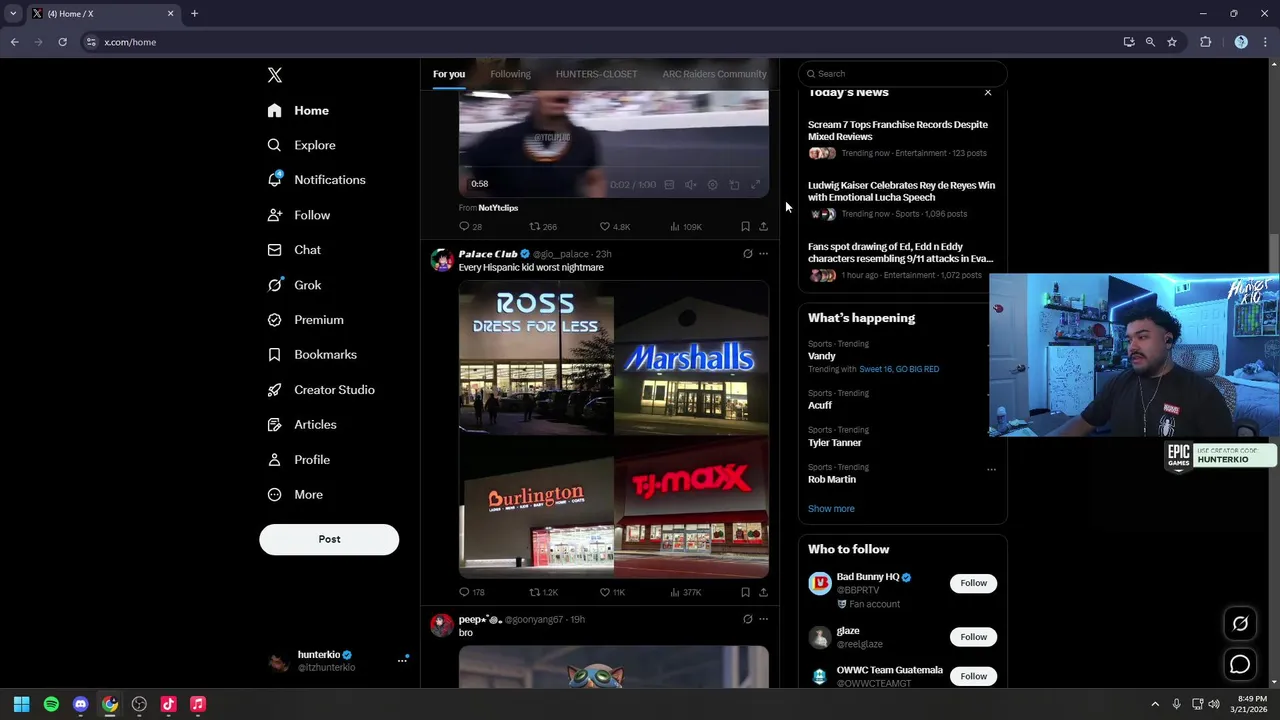Switch to ARC Raiders Community tab
The height and width of the screenshot is (720, 1280).
714,74
